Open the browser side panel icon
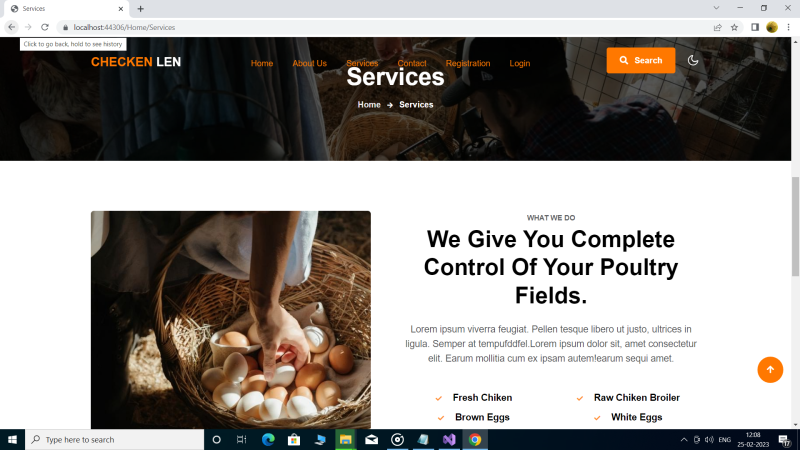Image resolution: width=800 pixels, height=450 pixels. (755, 28)
